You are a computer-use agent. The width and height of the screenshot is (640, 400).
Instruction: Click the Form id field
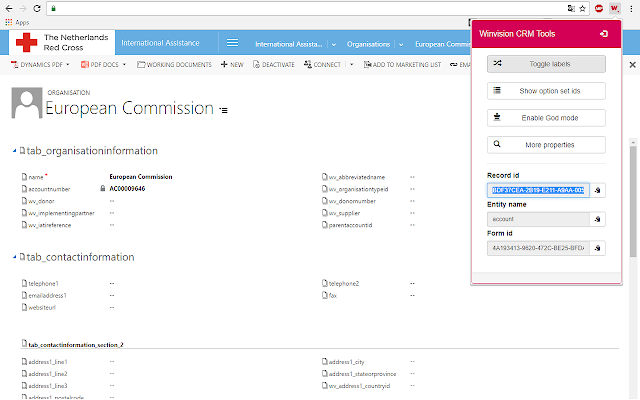[538, 248]
